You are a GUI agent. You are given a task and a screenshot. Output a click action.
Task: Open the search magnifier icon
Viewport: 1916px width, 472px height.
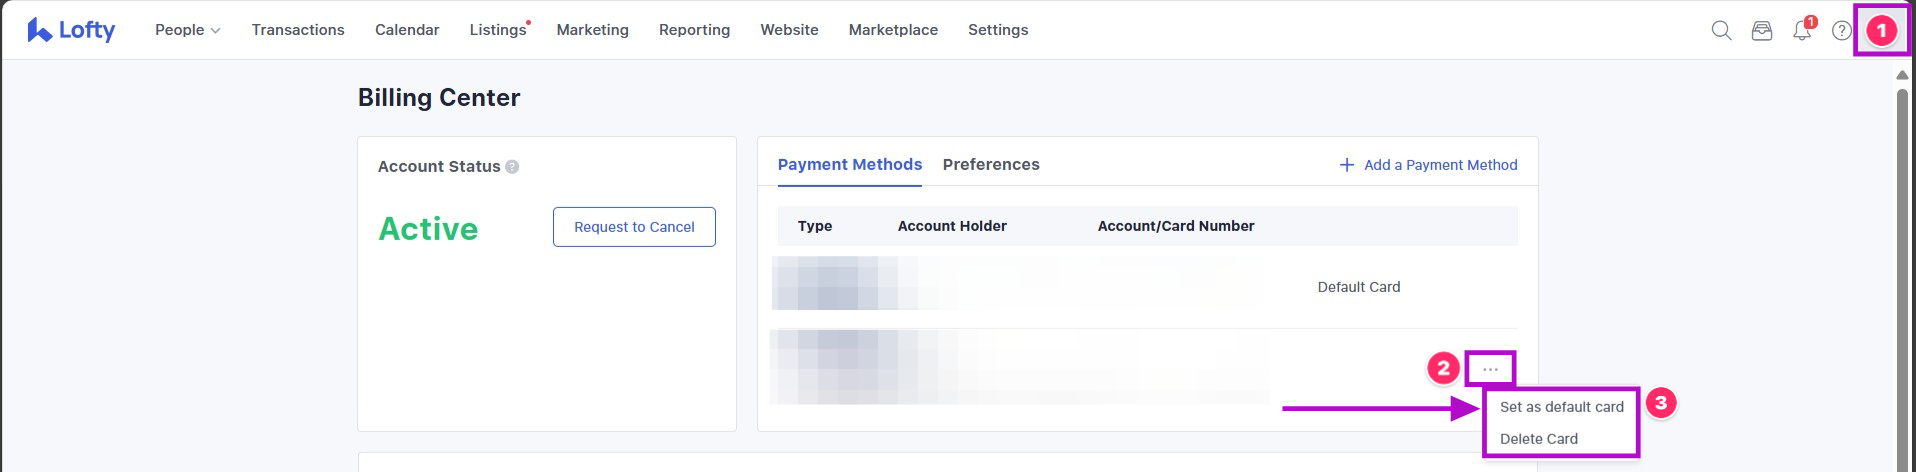[1721, 31]
